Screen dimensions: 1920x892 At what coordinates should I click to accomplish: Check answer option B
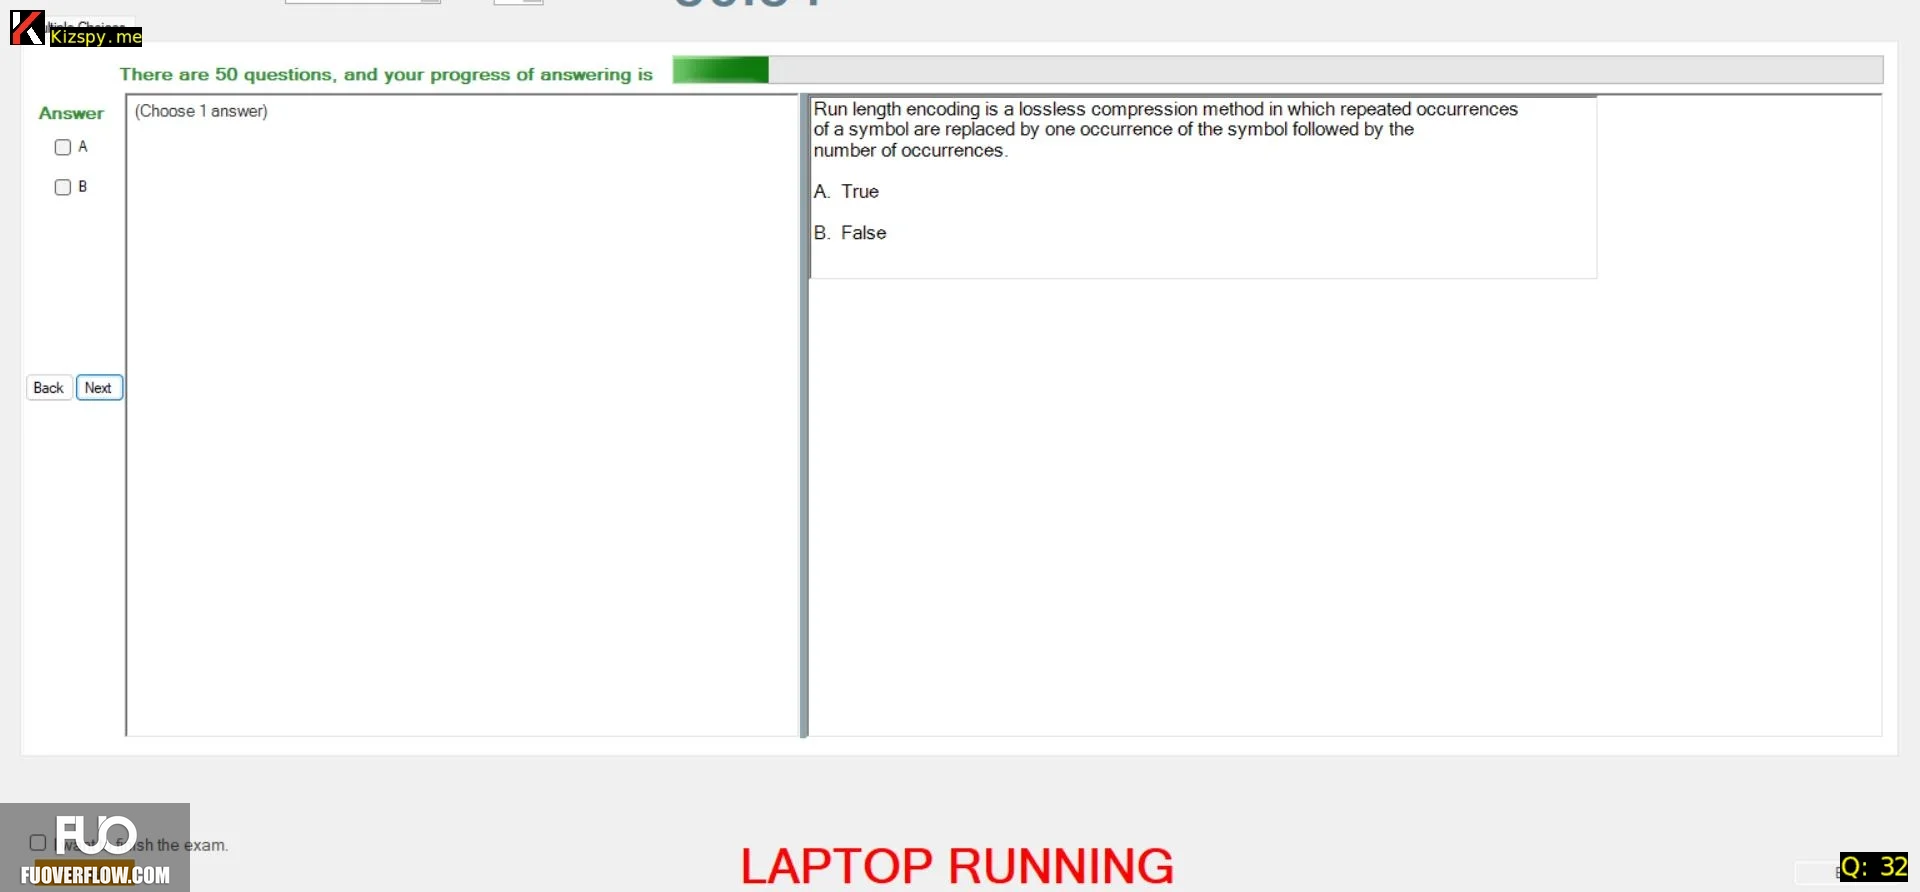pos(63,187)
